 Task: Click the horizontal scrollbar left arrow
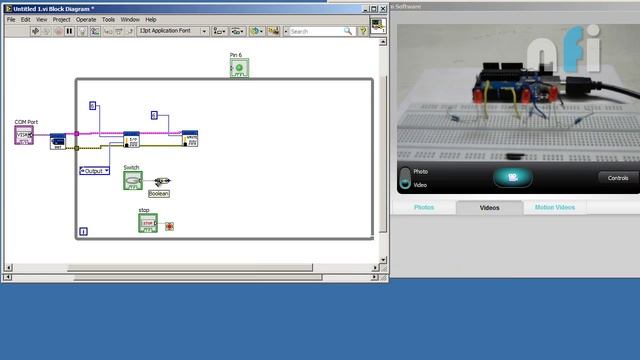click(9, 268)
